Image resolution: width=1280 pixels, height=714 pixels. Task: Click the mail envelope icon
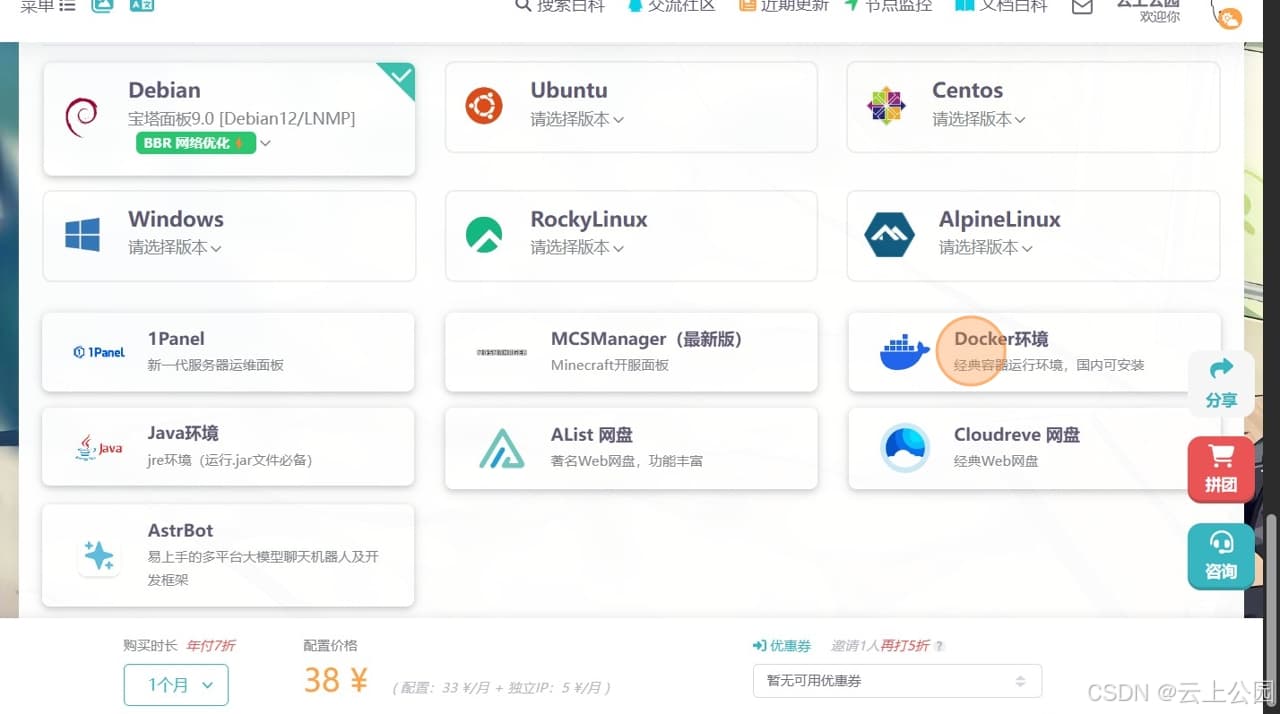pyautogui.click(x=1082, y=6)
